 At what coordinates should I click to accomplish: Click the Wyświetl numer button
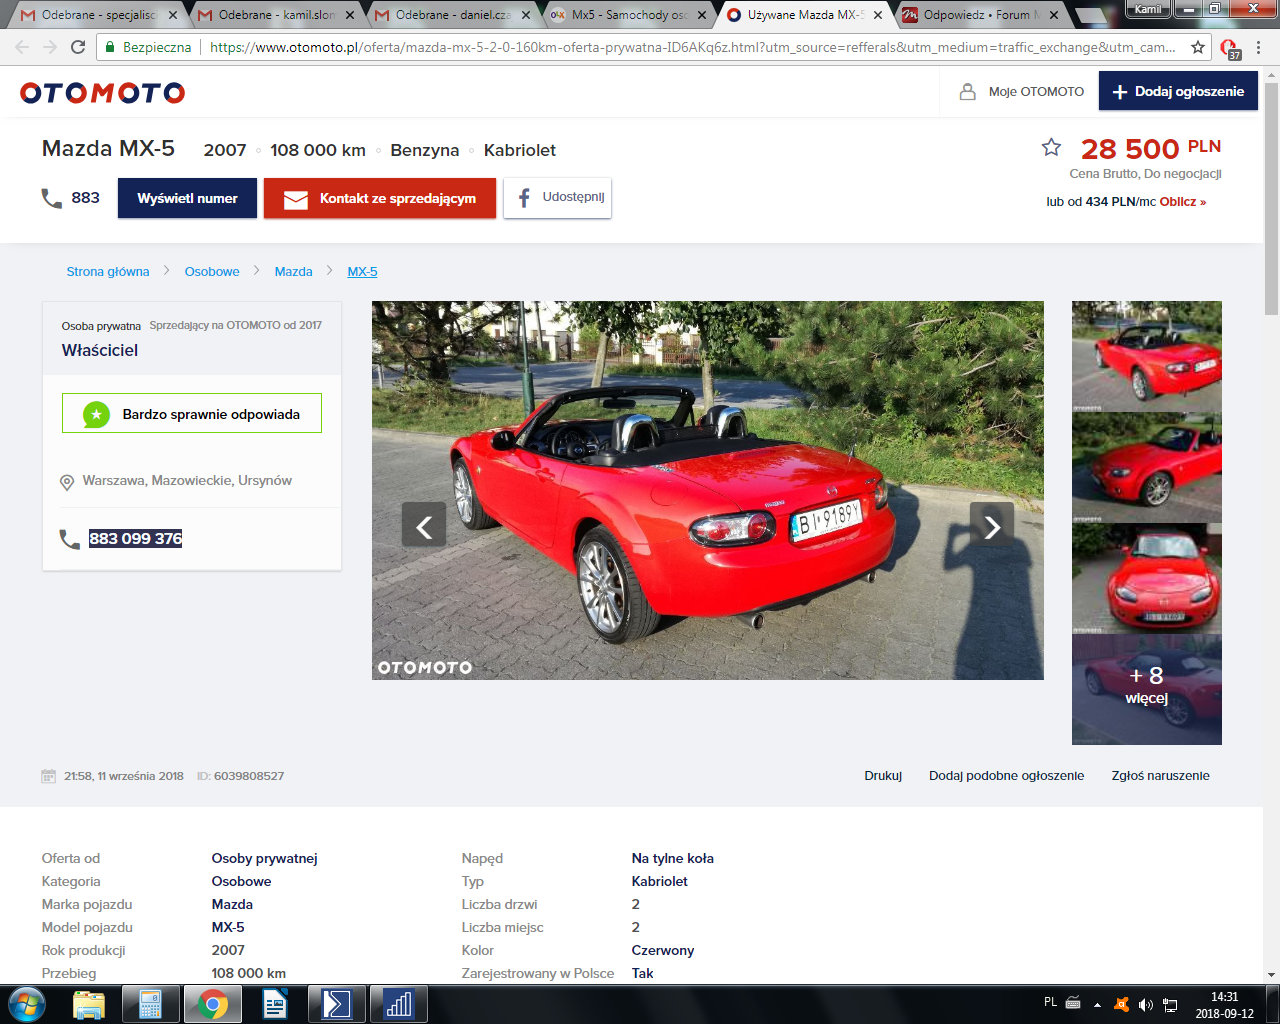coord(187,198)
